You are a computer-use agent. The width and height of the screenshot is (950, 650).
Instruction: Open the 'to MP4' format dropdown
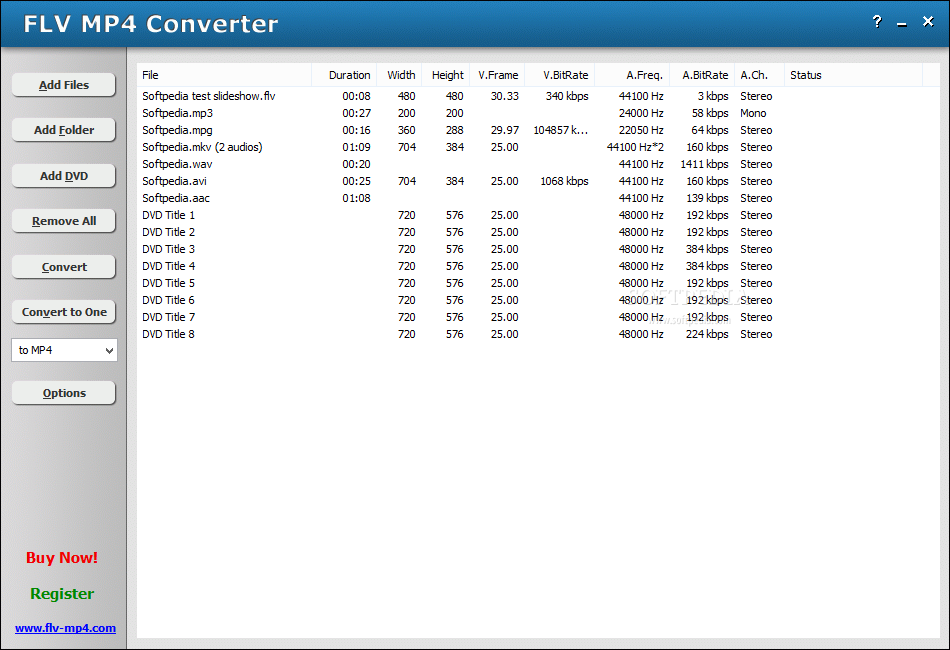pos(64,350)
